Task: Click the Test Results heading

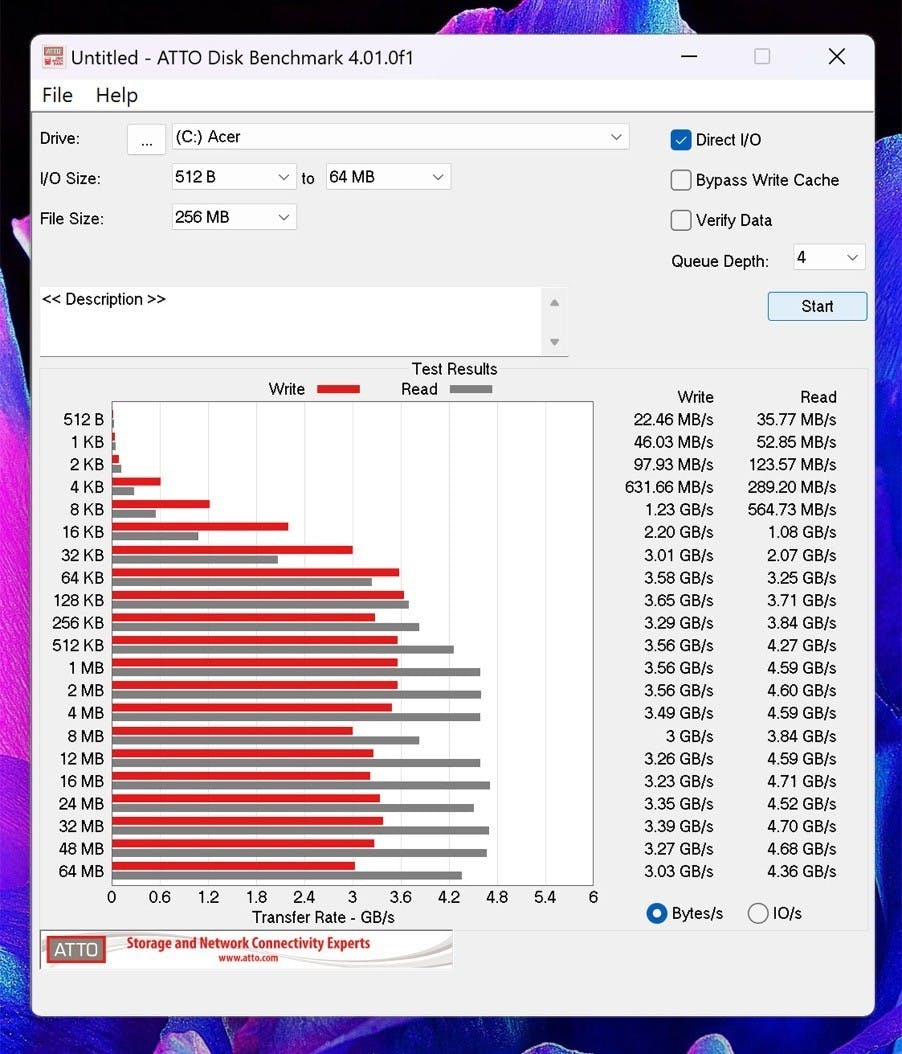Action: pyautogui.click(x=454, y=369)
